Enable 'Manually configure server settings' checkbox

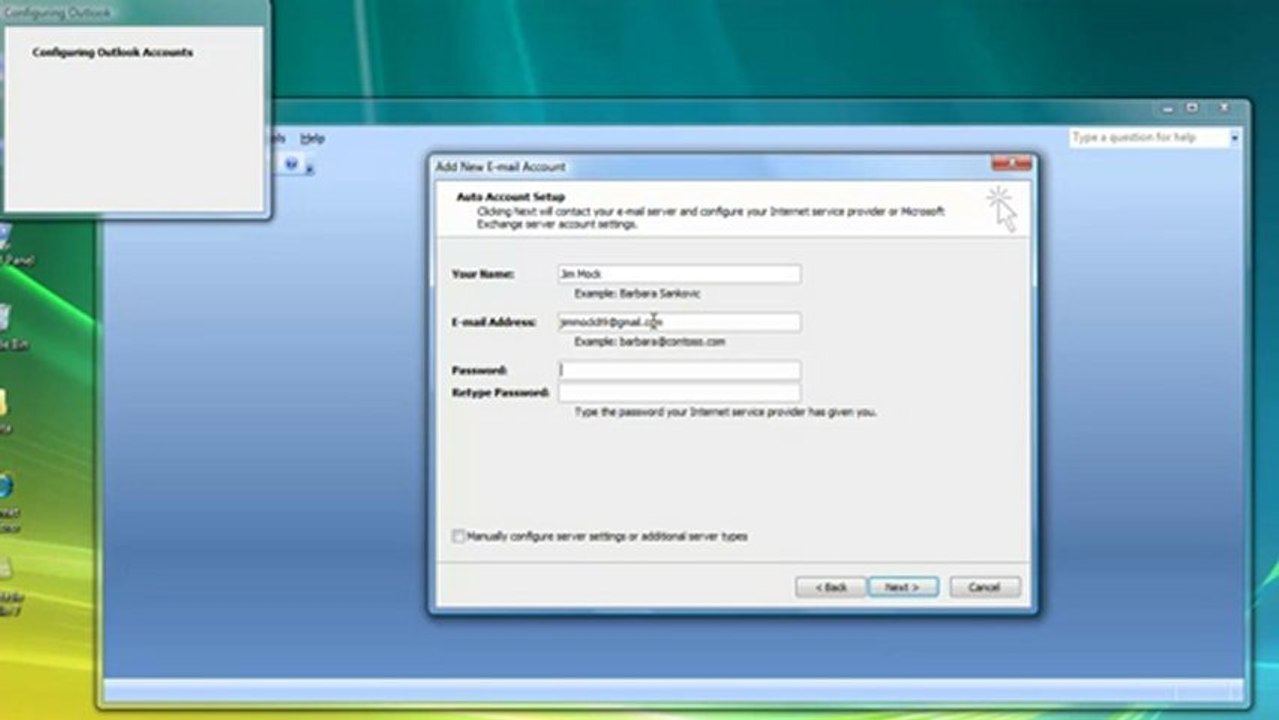[x=458, y=537]
